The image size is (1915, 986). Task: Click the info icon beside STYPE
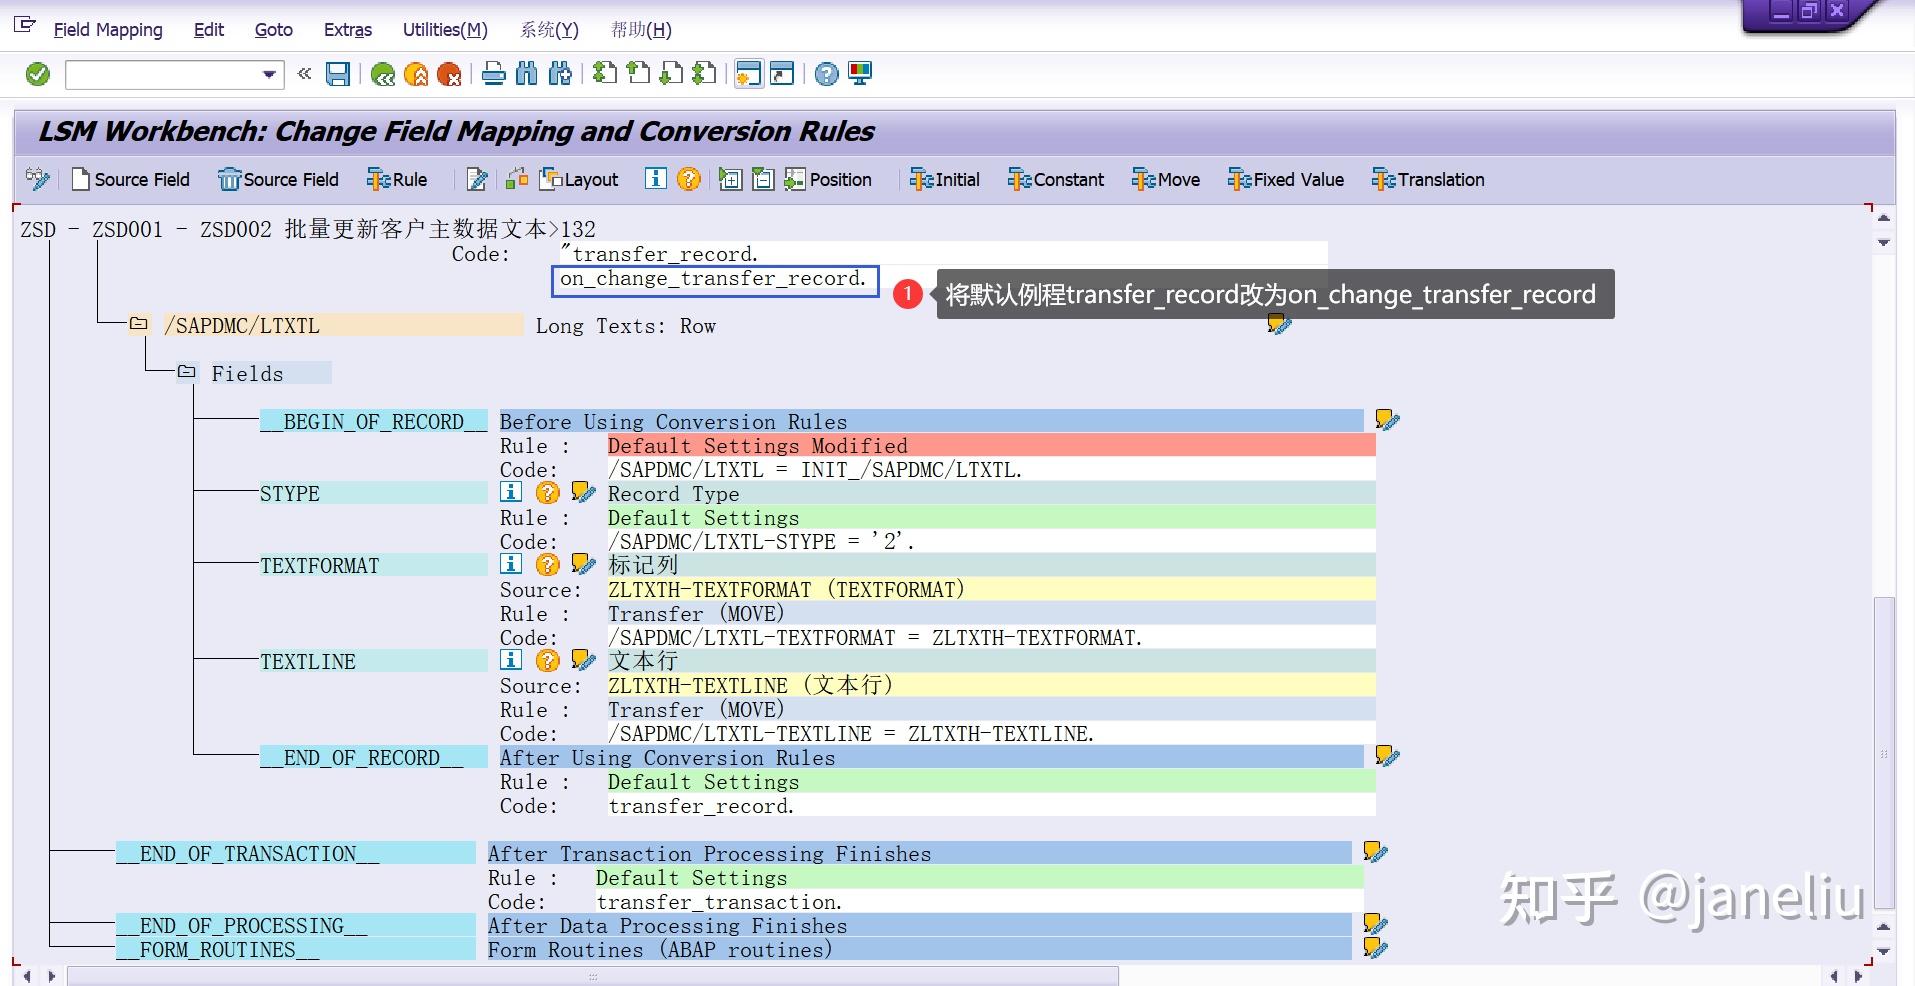pyautogui.click(x=511, y=492)
